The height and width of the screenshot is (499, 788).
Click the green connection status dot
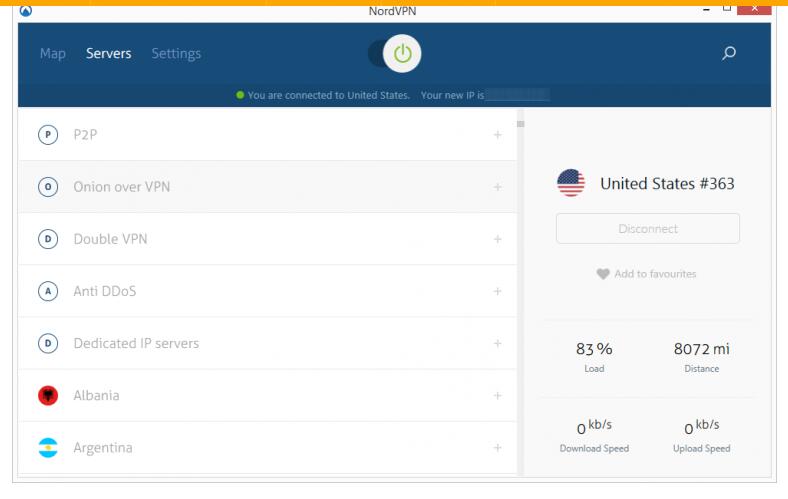click(x=240, y=95)
